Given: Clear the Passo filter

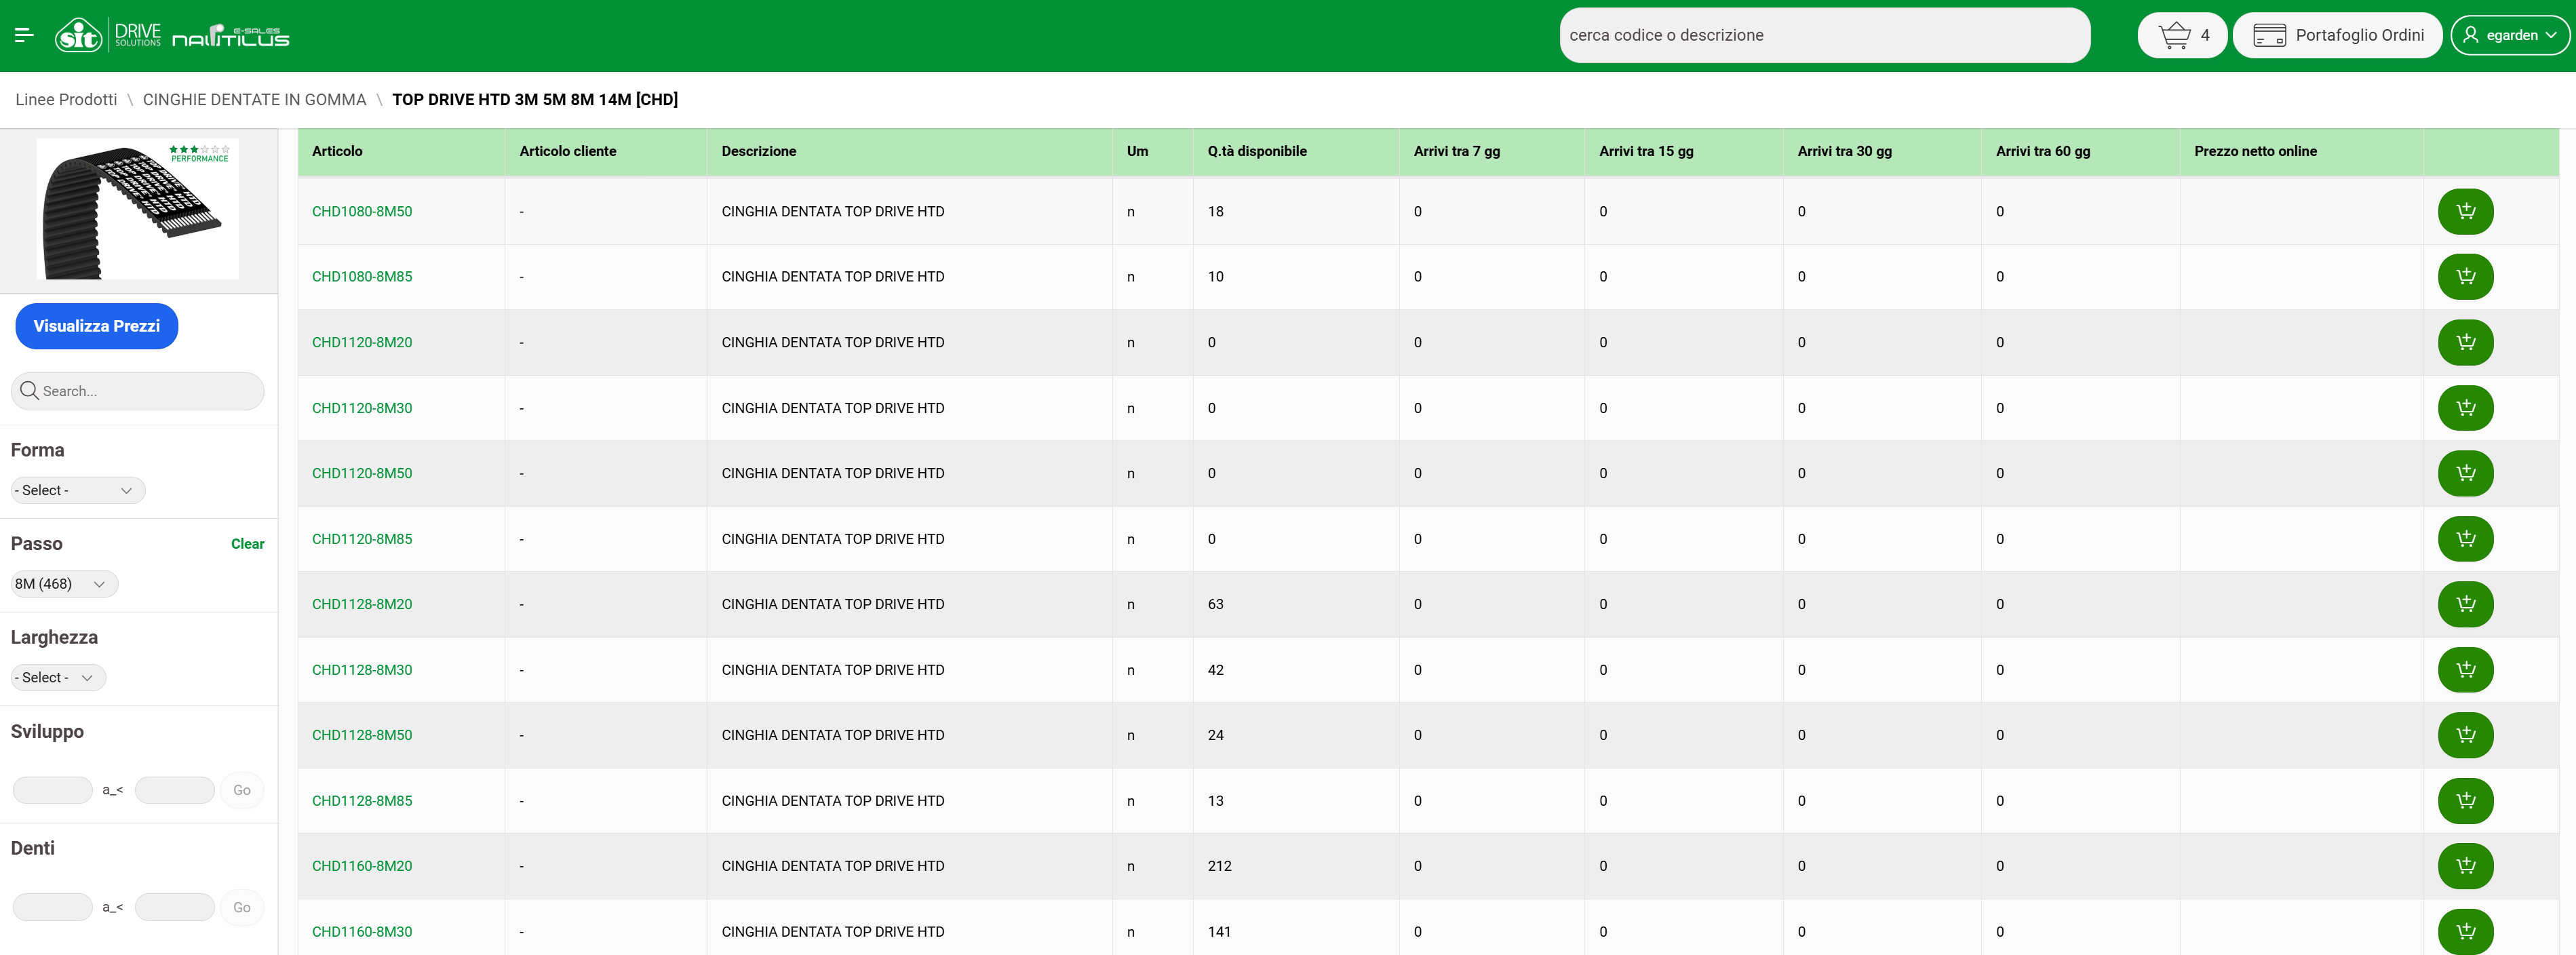Looking at the screenshot, I should 247,544.
